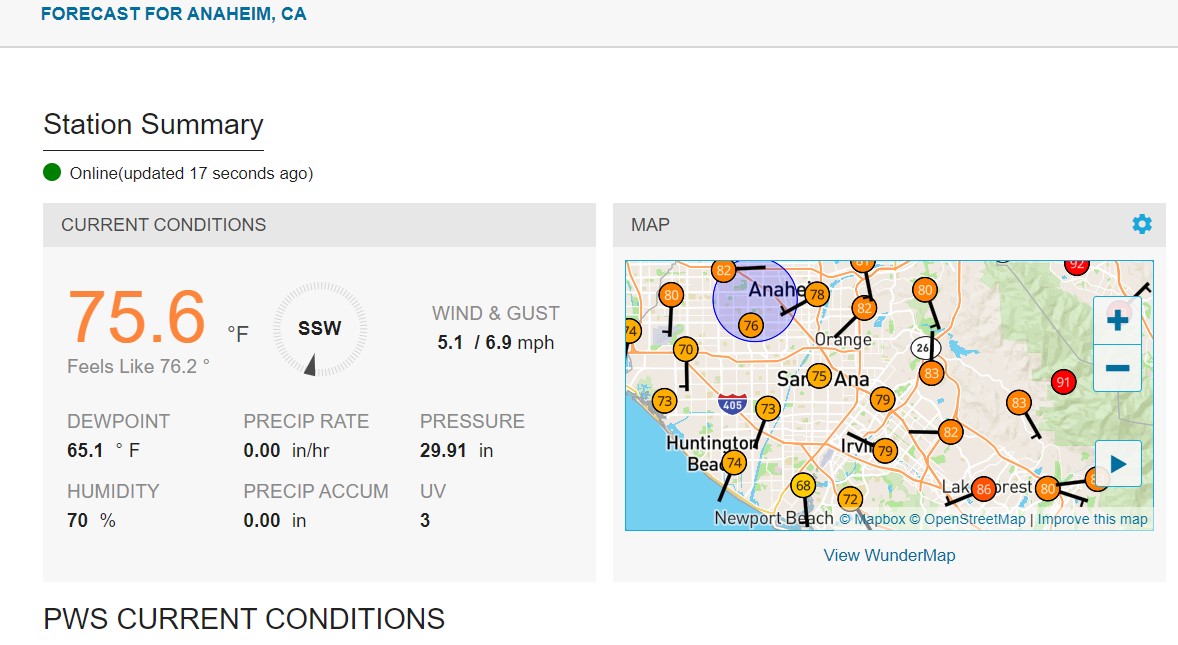This screenshot has height=645, width=1178.
Task: Select the 76° station marker in Anaheim
Action: click(751, 325)
